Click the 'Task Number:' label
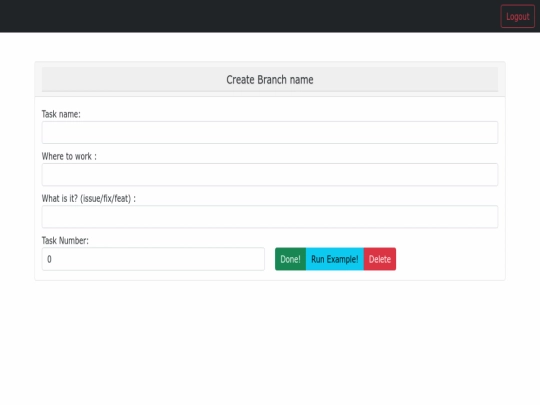The width and height of the screenshot is (540, 405). point(65,240)
